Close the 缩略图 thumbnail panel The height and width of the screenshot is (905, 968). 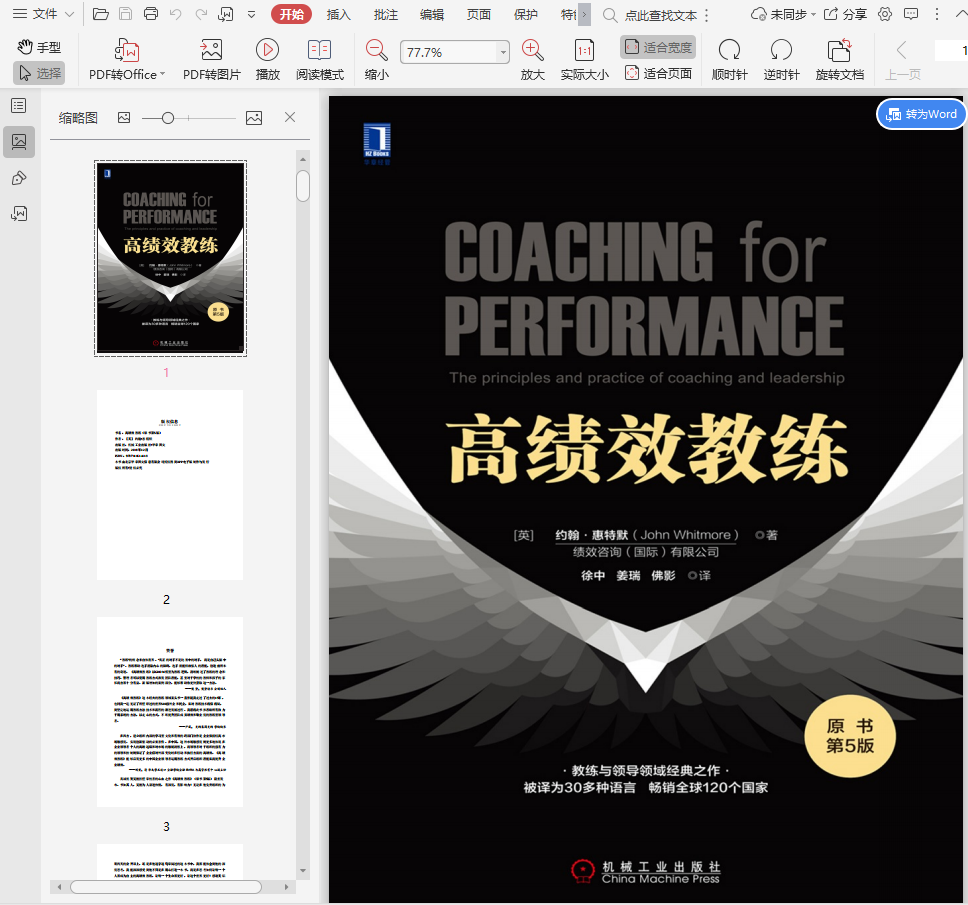[x=290, y=117]
